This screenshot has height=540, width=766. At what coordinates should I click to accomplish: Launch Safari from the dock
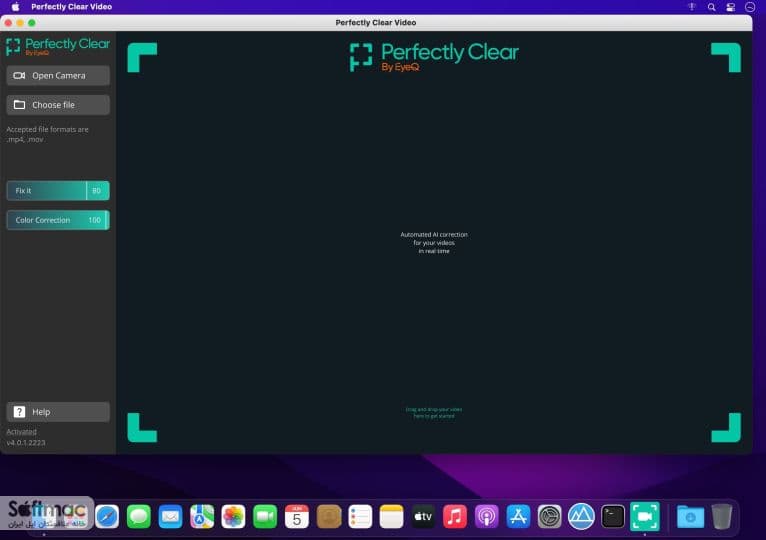tap(107, 517)
